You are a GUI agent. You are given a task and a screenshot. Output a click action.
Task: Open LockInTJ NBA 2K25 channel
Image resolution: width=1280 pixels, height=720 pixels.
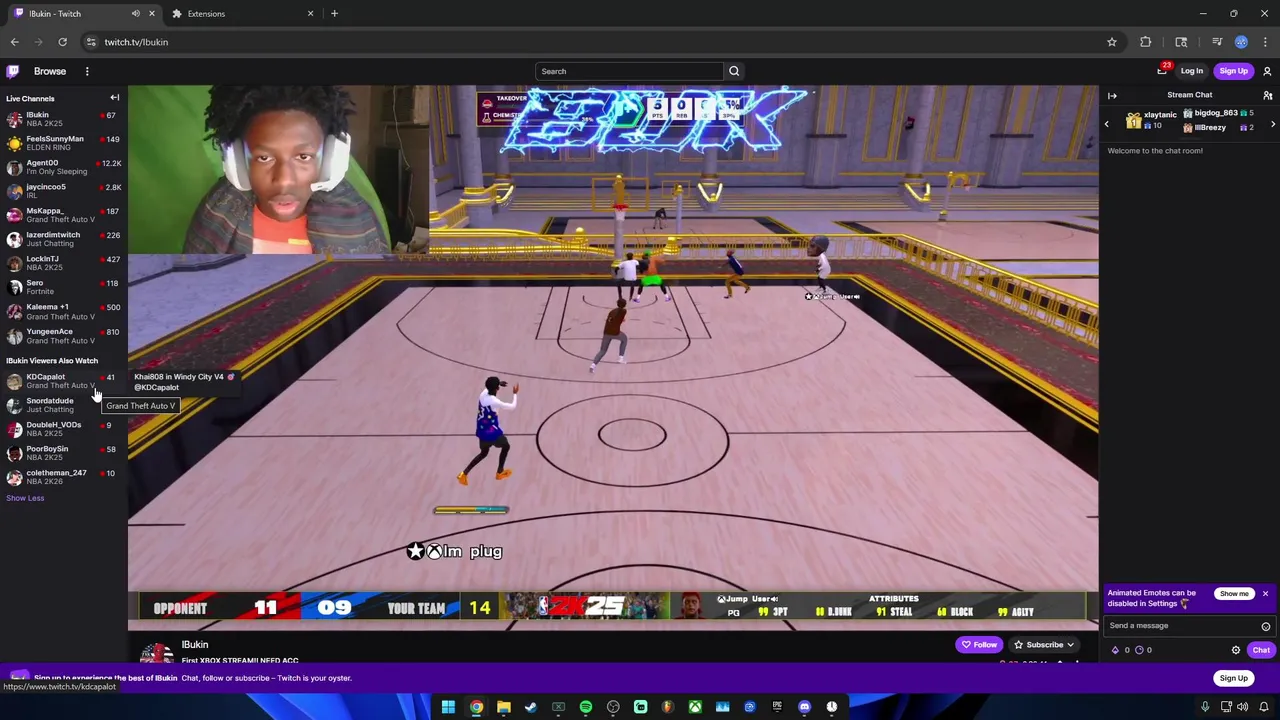tap(63, 263)
